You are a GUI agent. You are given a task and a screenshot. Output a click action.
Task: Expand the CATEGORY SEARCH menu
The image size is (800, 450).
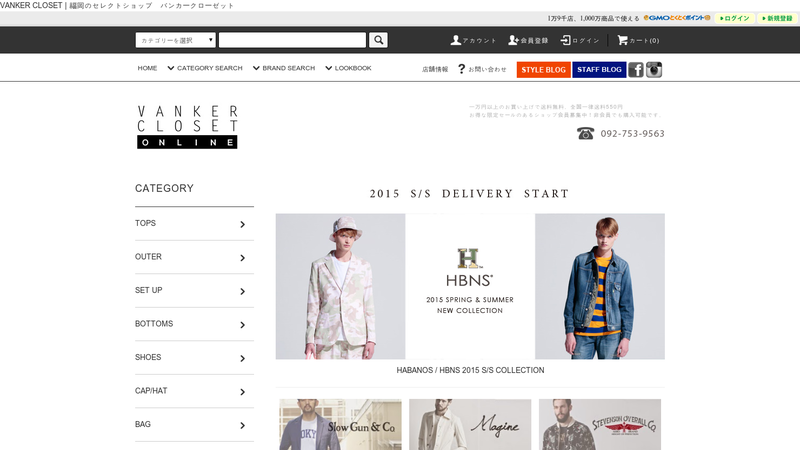tap(205, 68)
